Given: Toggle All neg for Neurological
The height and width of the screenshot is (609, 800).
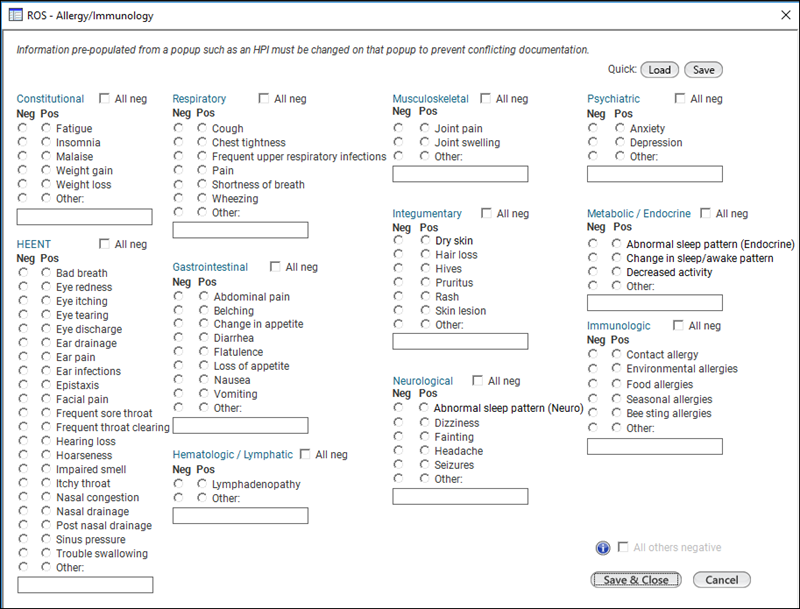Looking at the screenshot, I should 478,380.
